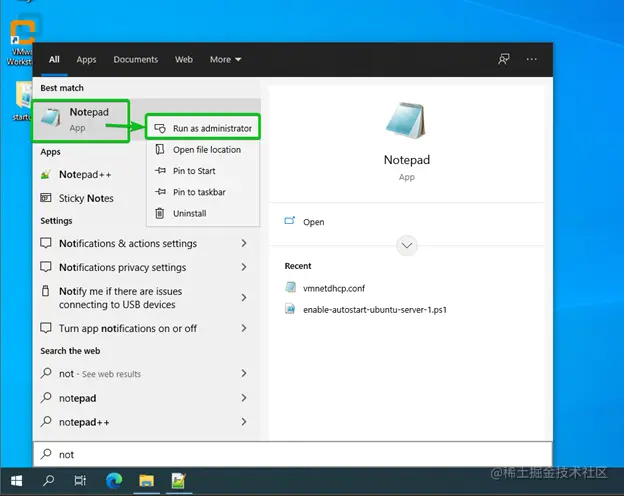Click the Open file location icon
Viewport: 624px width, 496px height.
pyautogui.click(x=160, y=149)
